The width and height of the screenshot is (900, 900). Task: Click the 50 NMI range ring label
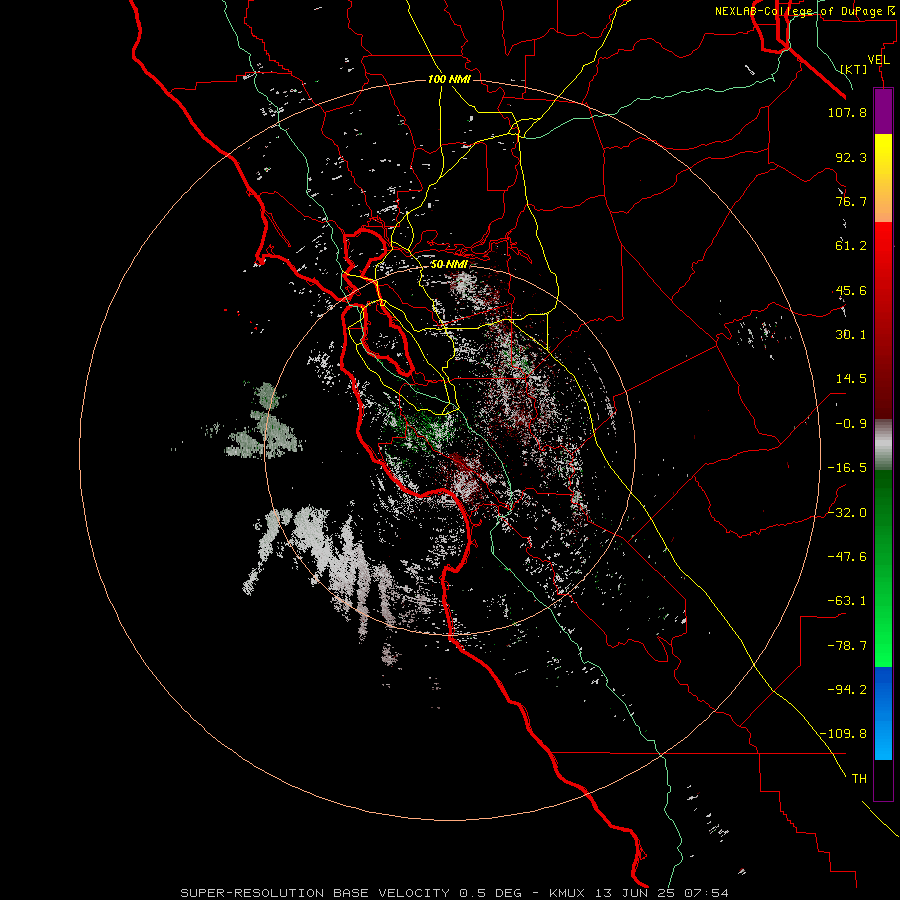pos(449,264)
